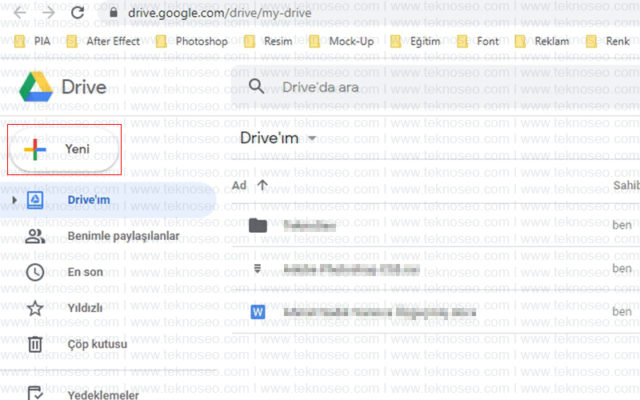The image size is (640, 400).
Task: Click the Çöp kutusu trash icon
Action: [x=35, y=344]
